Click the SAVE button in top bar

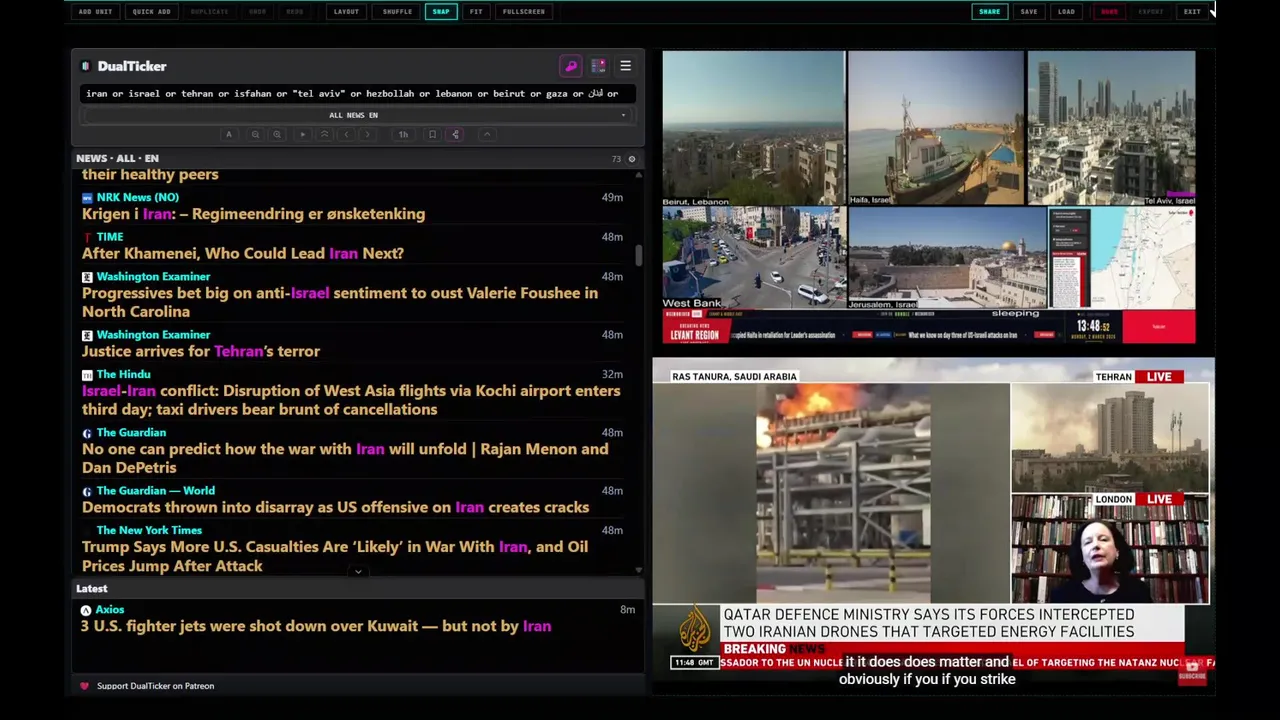pyautogui.click(x=1029, y=12)
